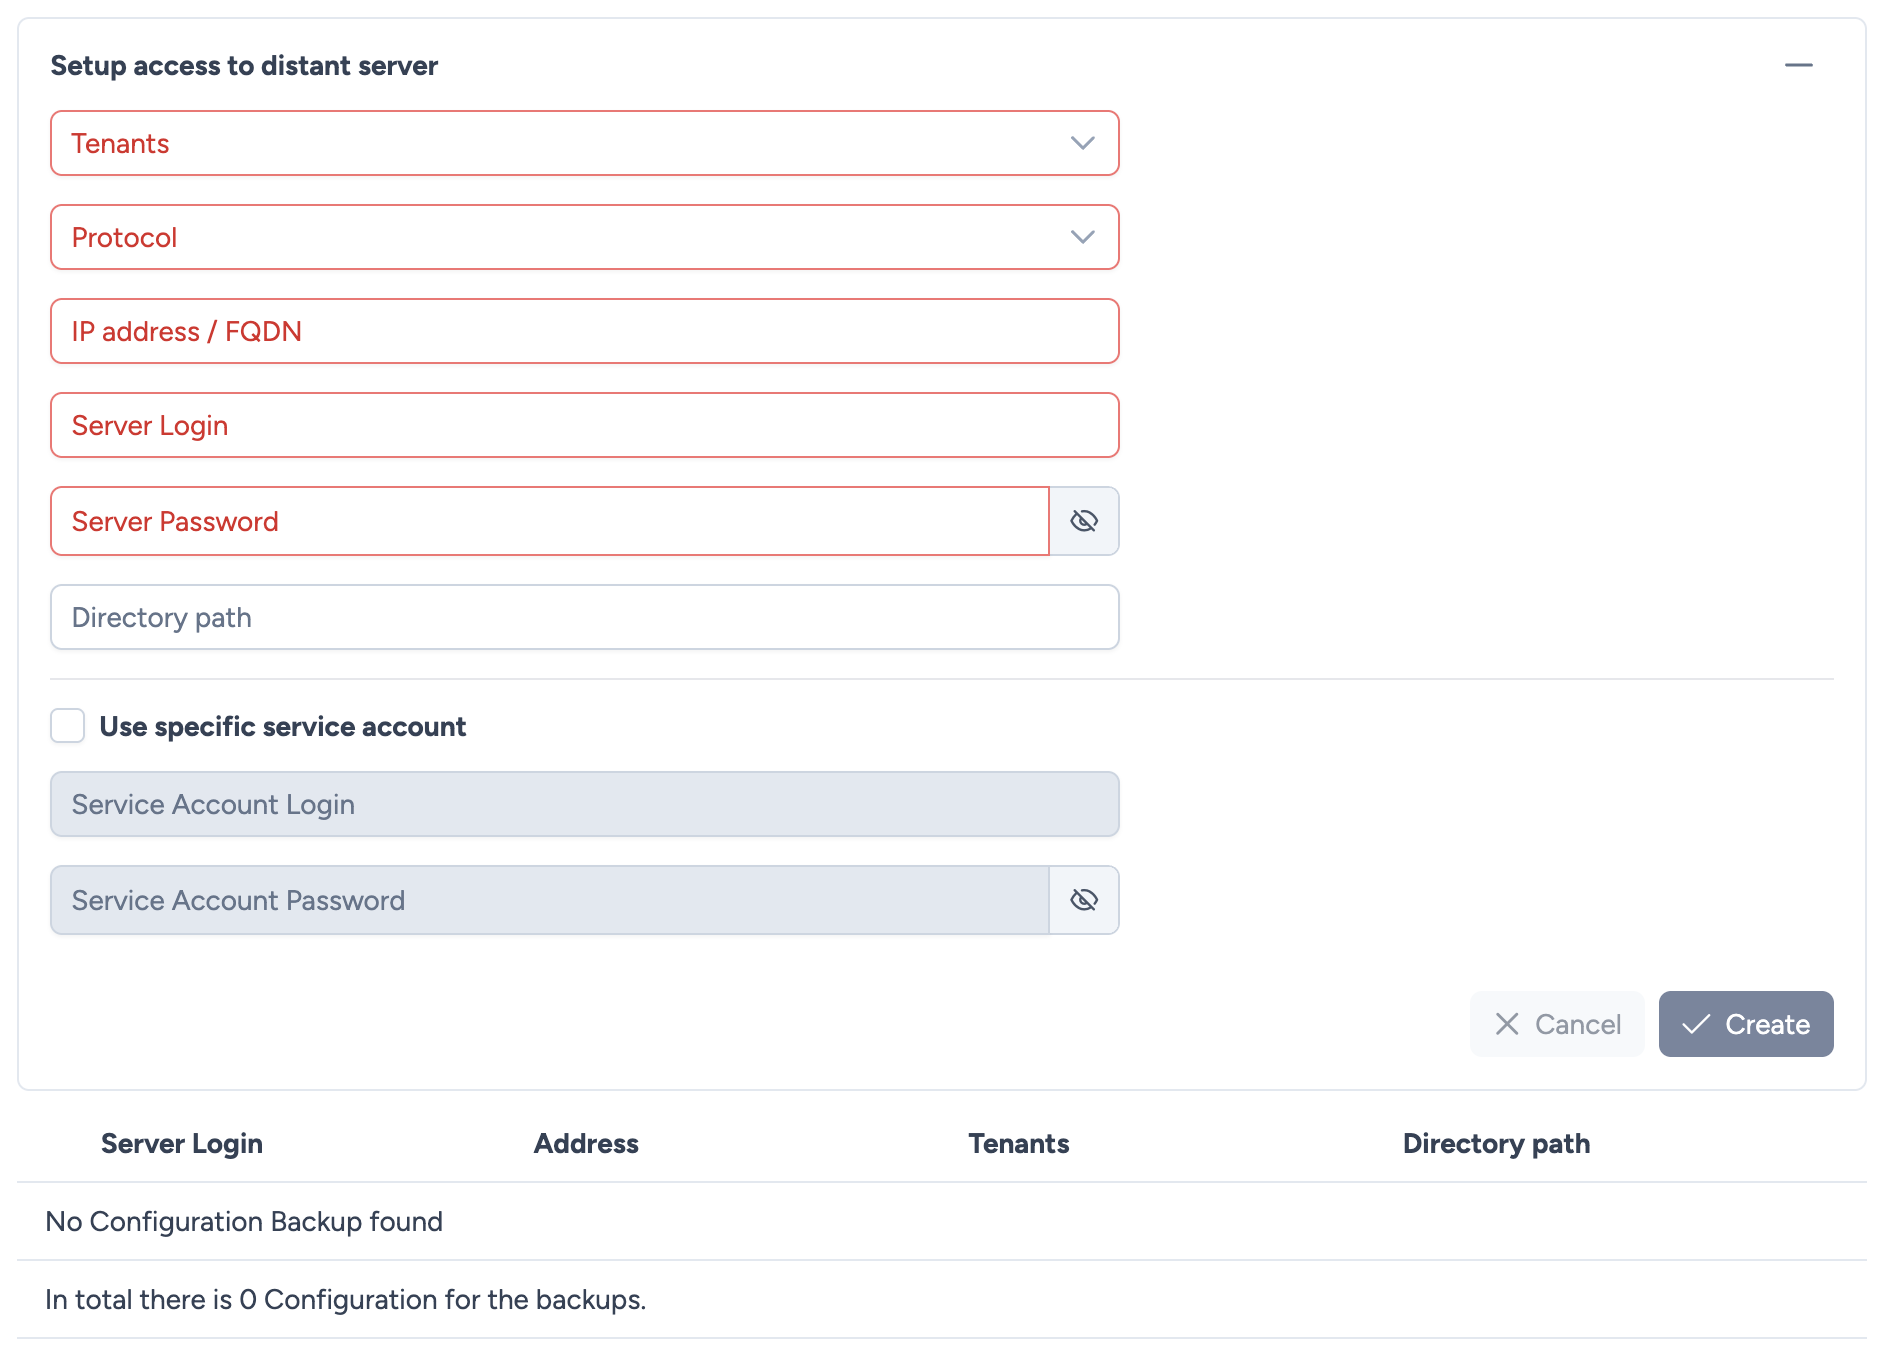Screen dimensions: 1880x1356
Task: Open the Tenants dropdown
Action: (584, 143)
